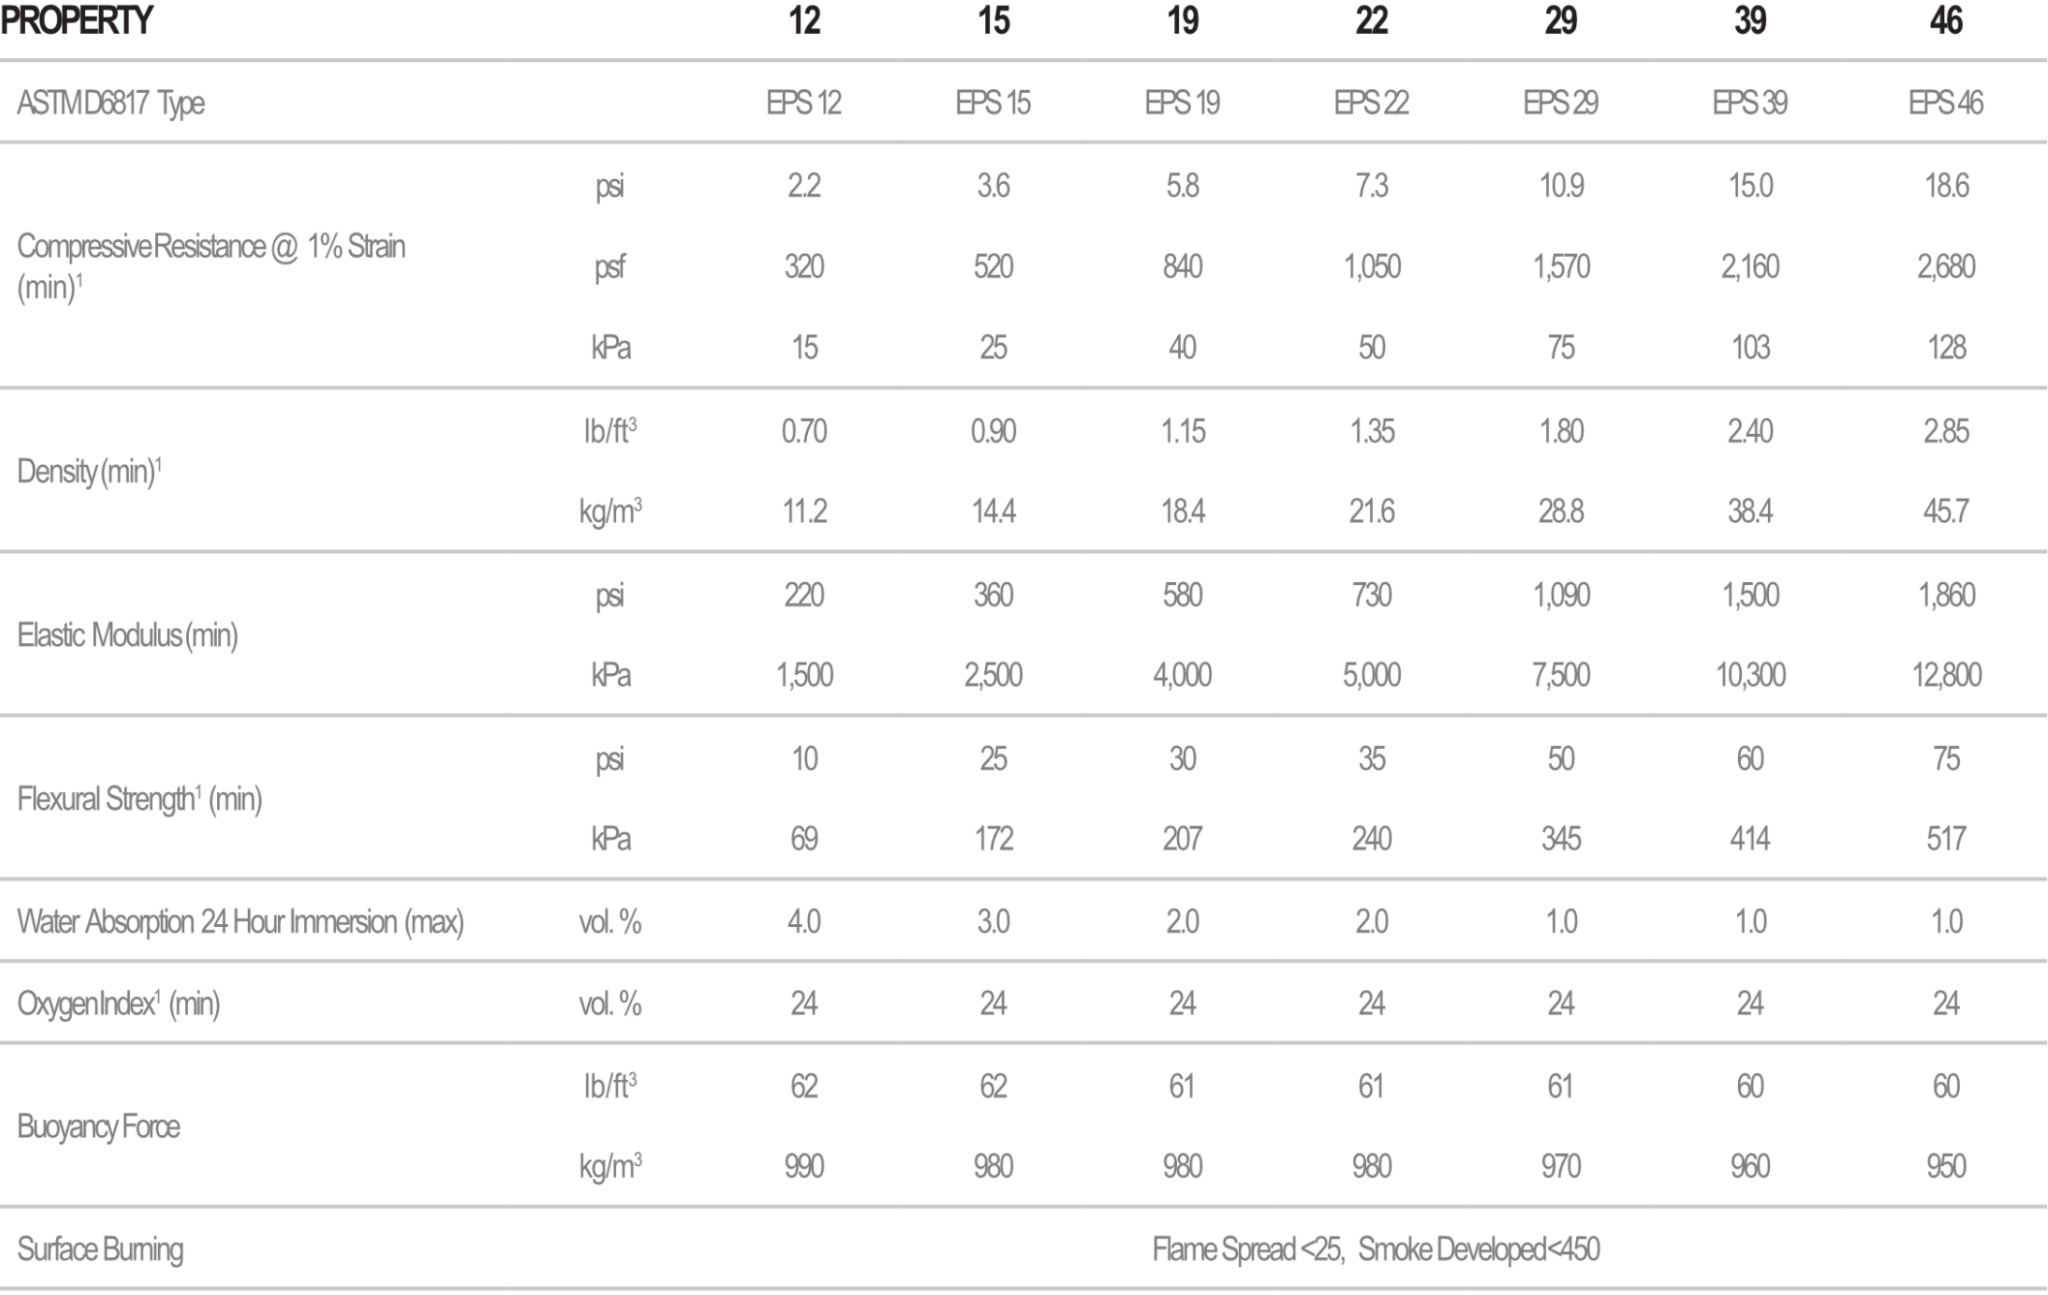
Task: Select the 2,680 psf compressive resistance value
Action: point(1945,267)
